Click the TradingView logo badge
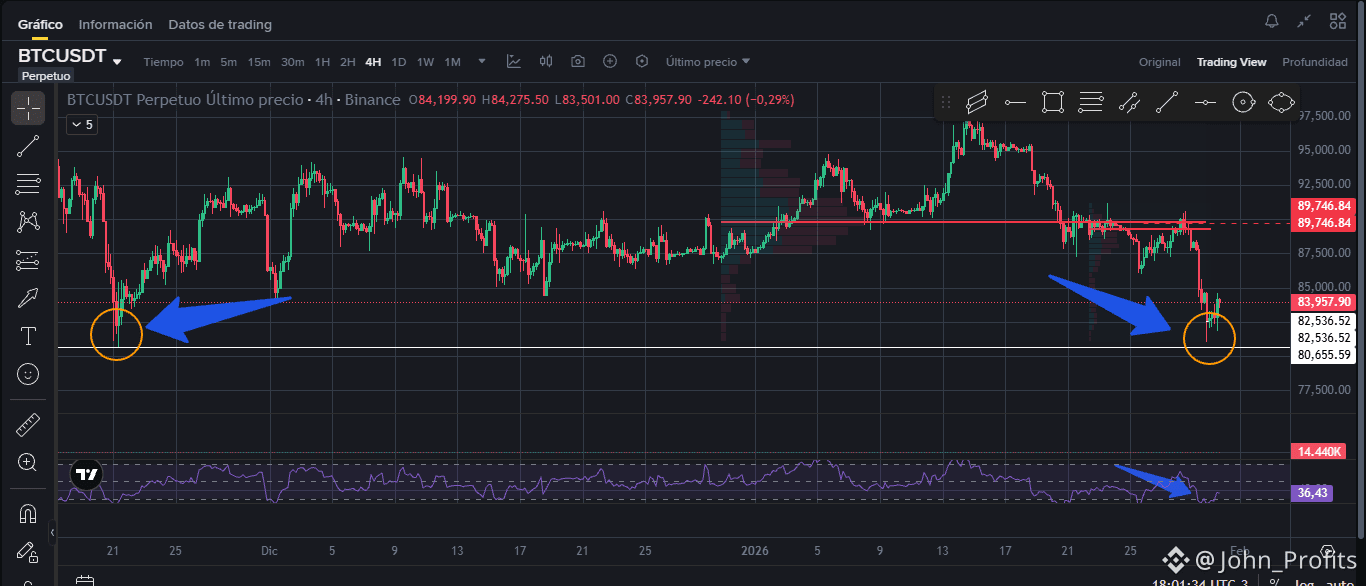This screenshot has height=586, width=1366. click(87, 476)
